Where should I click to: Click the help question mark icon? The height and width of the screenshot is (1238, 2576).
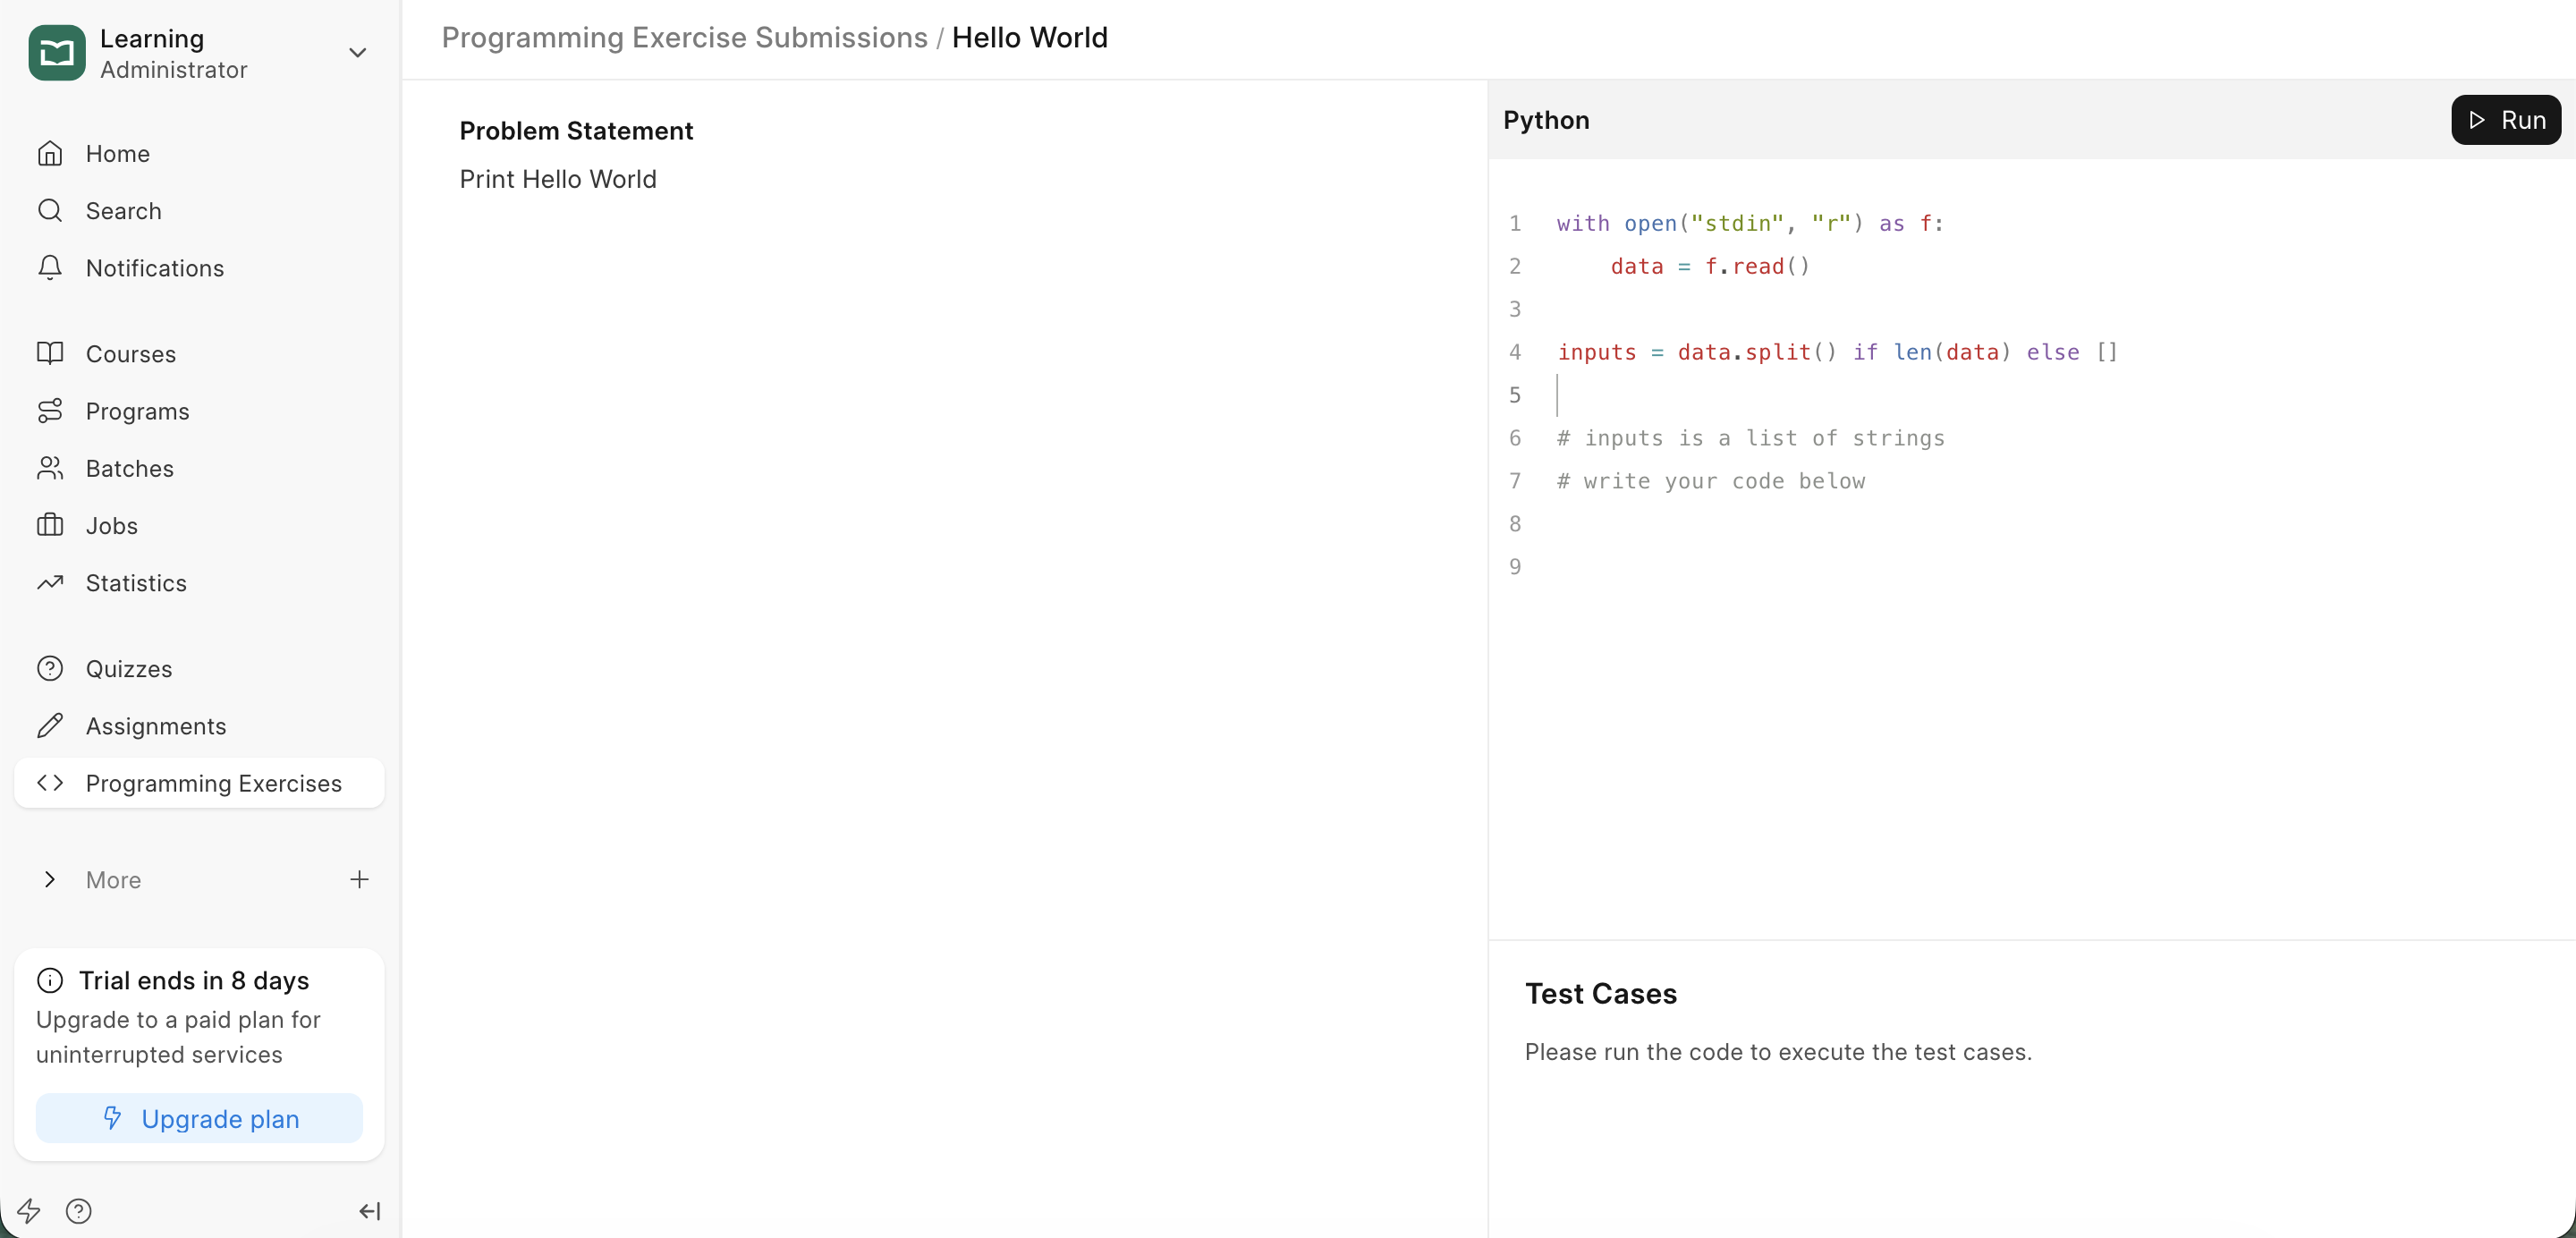(78, 1211)
